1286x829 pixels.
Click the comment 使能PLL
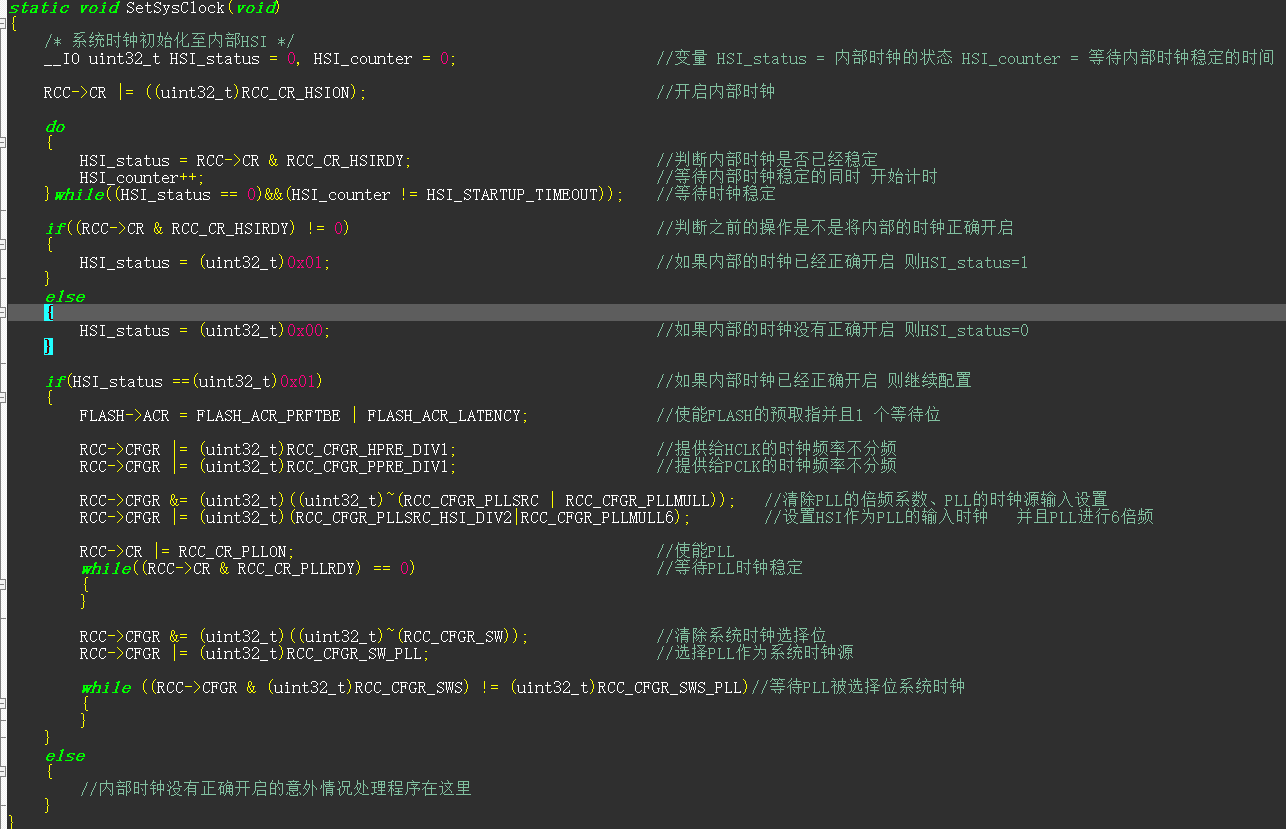coord(696,551)
